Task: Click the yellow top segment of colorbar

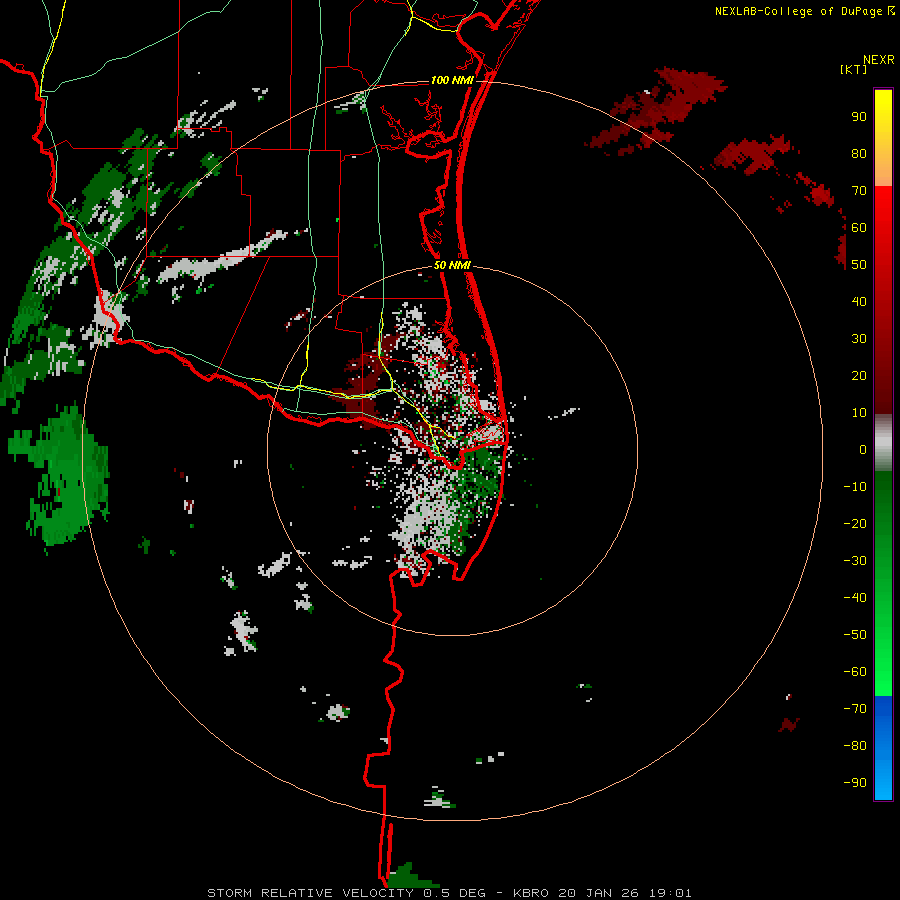Action: (x=883, y=138)
